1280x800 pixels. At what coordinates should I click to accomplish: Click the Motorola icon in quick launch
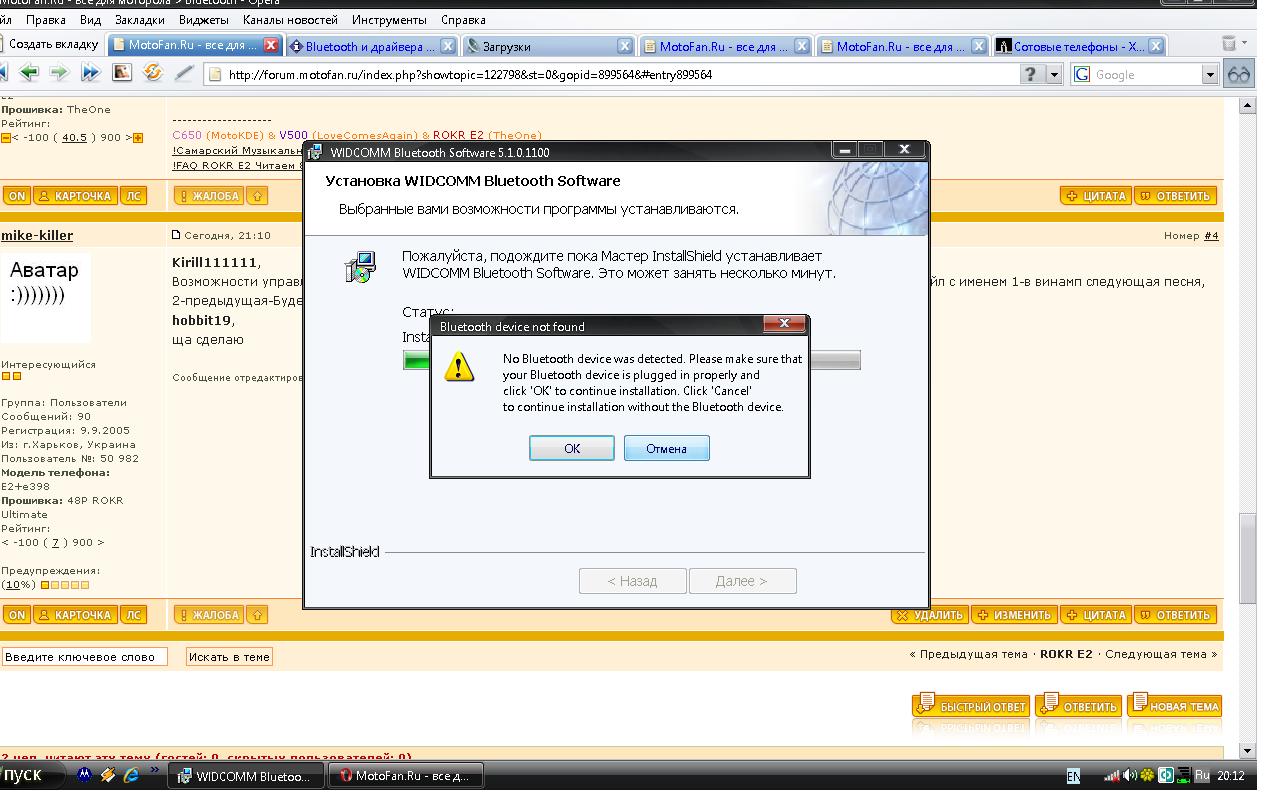click(85, 775)
